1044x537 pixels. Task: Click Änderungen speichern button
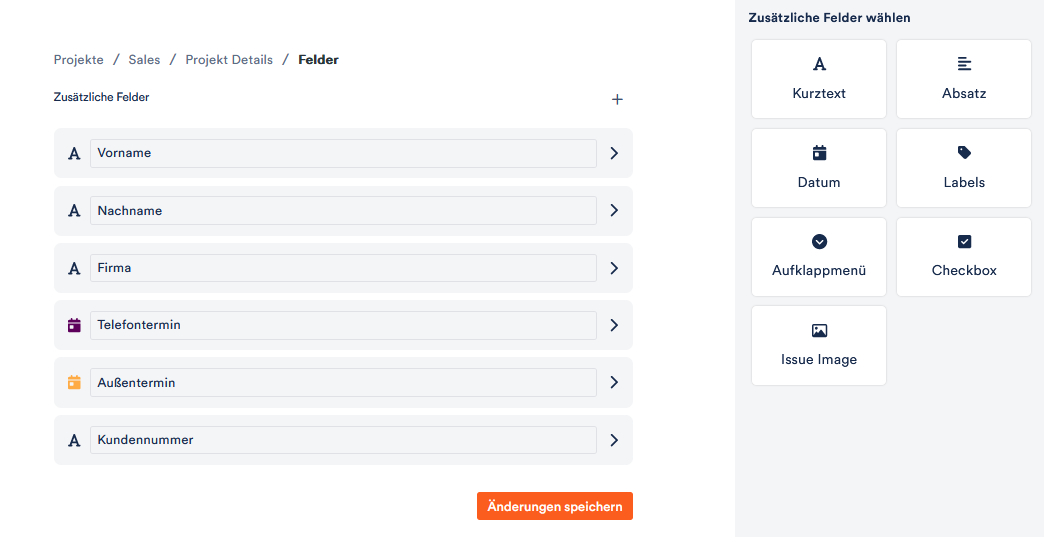pyautogui.click(x=555, y=506)
